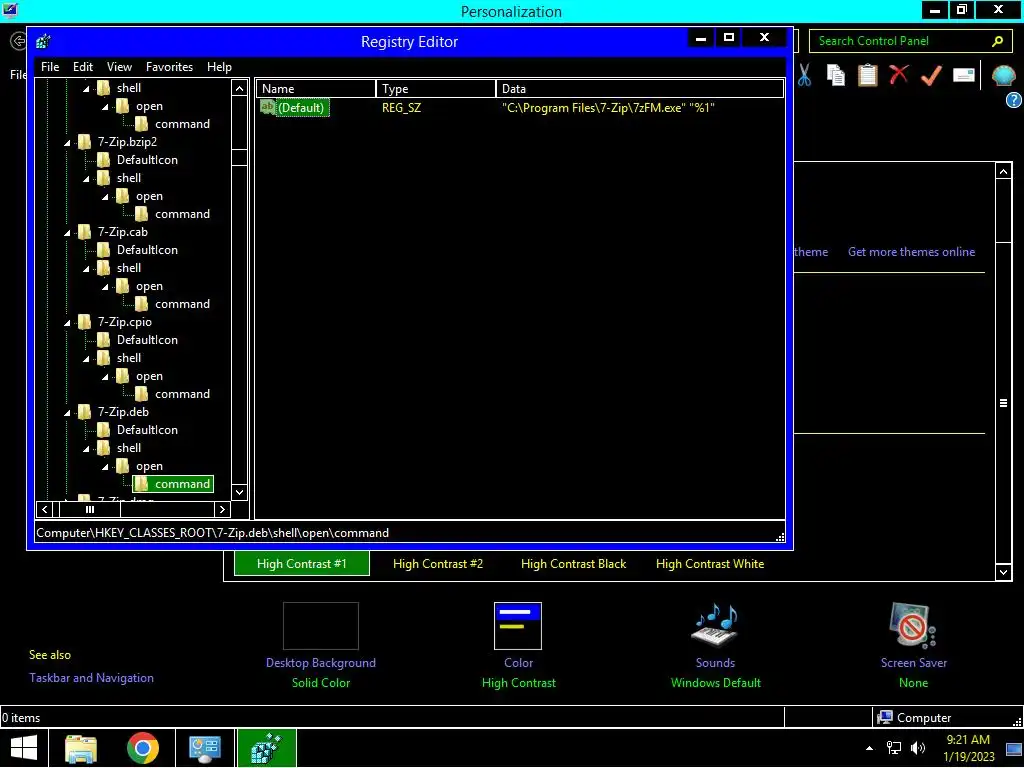Click the registry tree scroll-down arrow
This screenshot has width=1024, height=768.
point(240,492)
